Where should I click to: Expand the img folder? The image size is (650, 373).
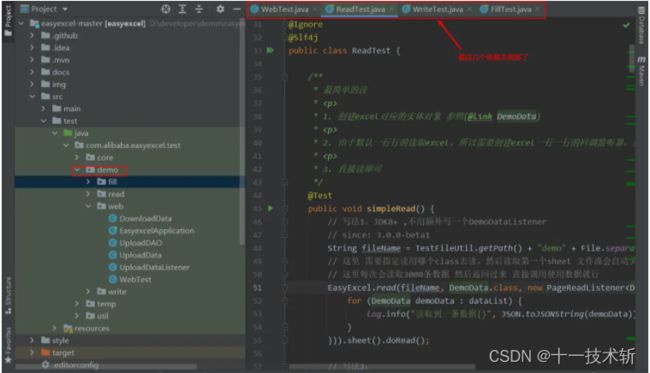tap(32, 84)
